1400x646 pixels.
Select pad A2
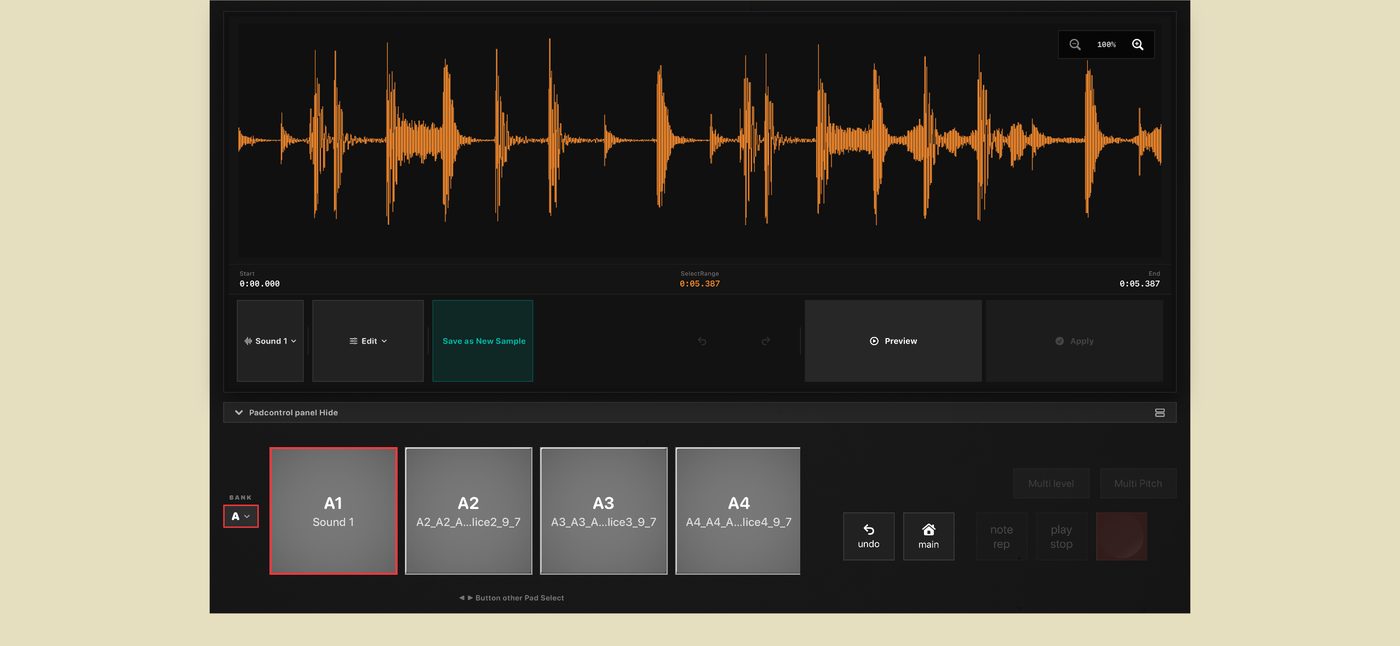(468, 511)
